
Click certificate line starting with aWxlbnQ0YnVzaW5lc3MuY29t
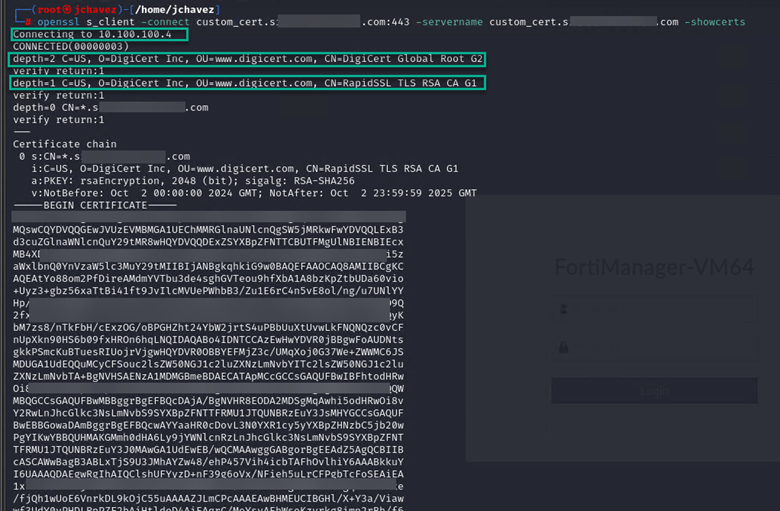pyautogui.click(x=208, y=266)
